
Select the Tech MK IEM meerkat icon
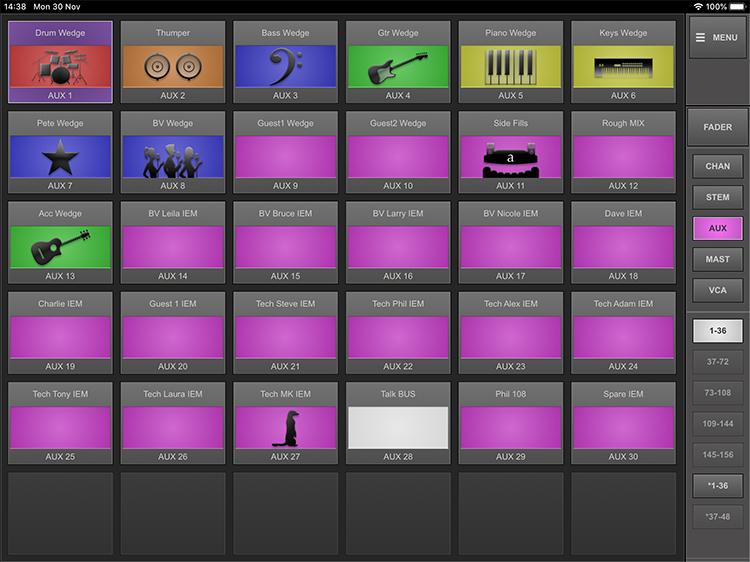[x=285, y=427]
